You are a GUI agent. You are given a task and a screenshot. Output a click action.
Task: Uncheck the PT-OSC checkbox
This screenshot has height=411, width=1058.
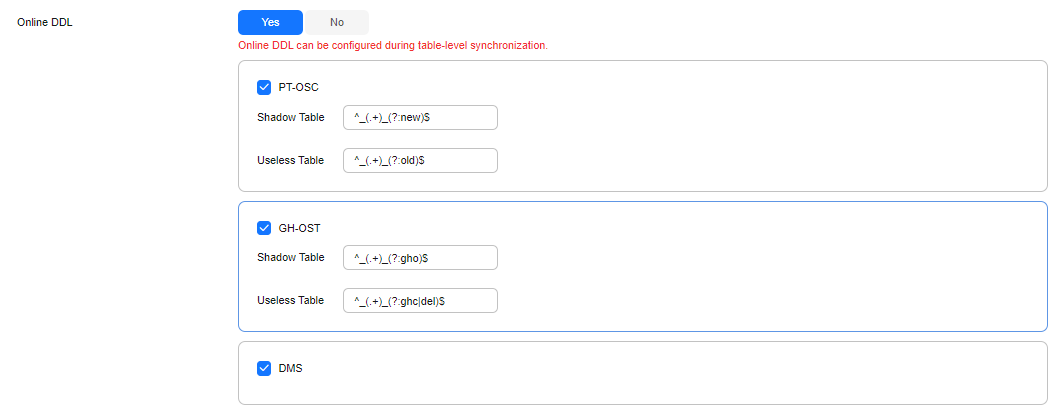pos(264,88)
